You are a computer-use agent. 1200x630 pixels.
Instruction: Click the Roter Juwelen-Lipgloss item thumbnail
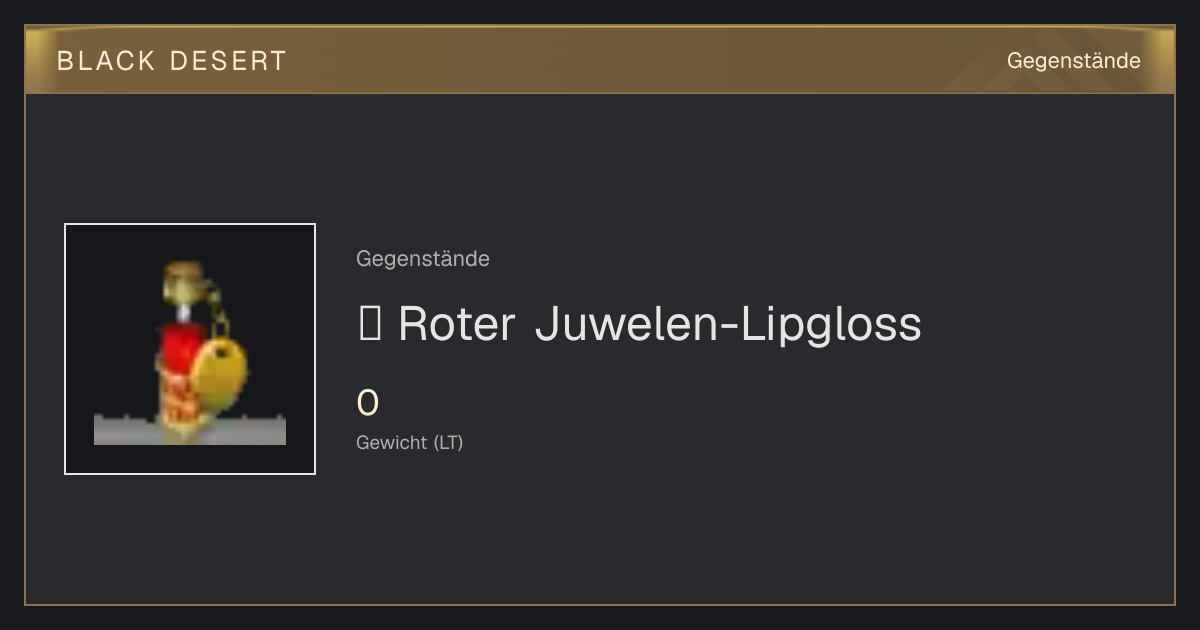[x=190, y=349]
